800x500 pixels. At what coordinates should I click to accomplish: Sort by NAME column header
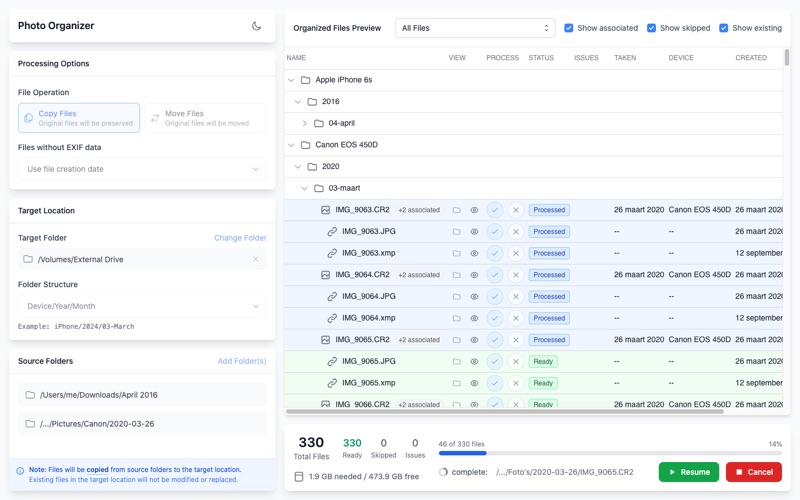tap(296, 58)
